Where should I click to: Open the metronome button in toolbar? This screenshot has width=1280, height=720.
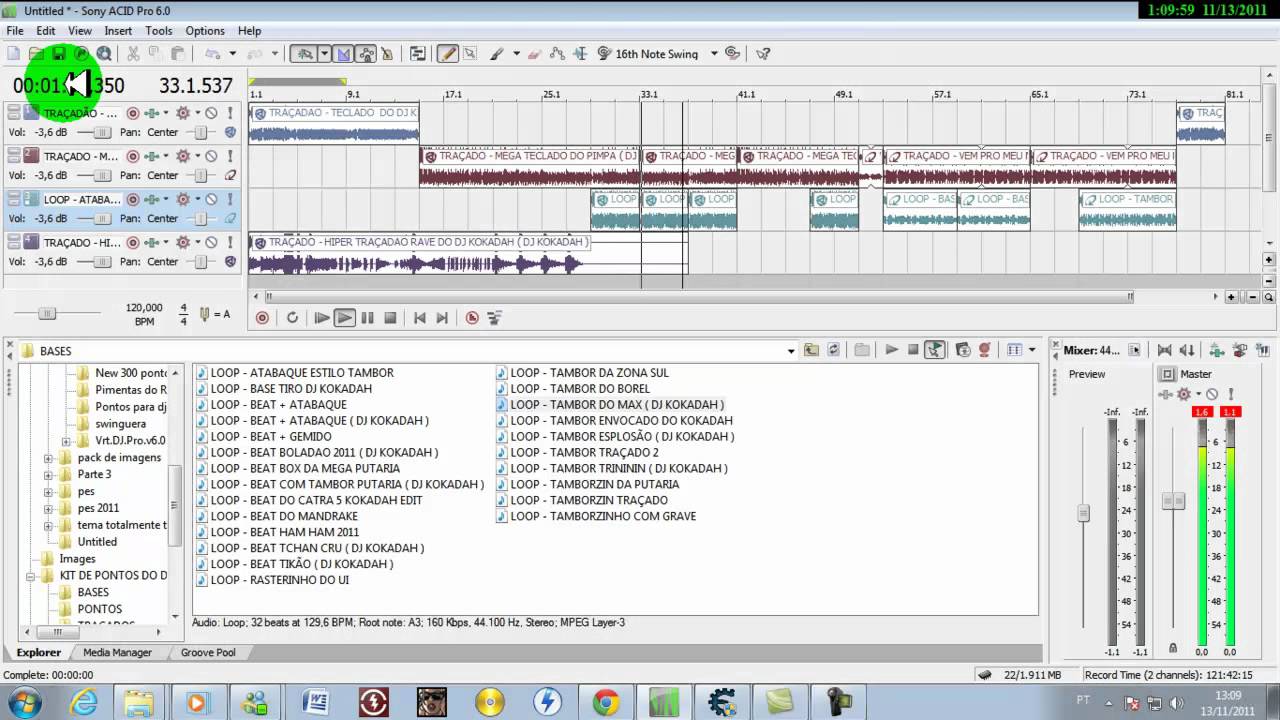(387, 54)
